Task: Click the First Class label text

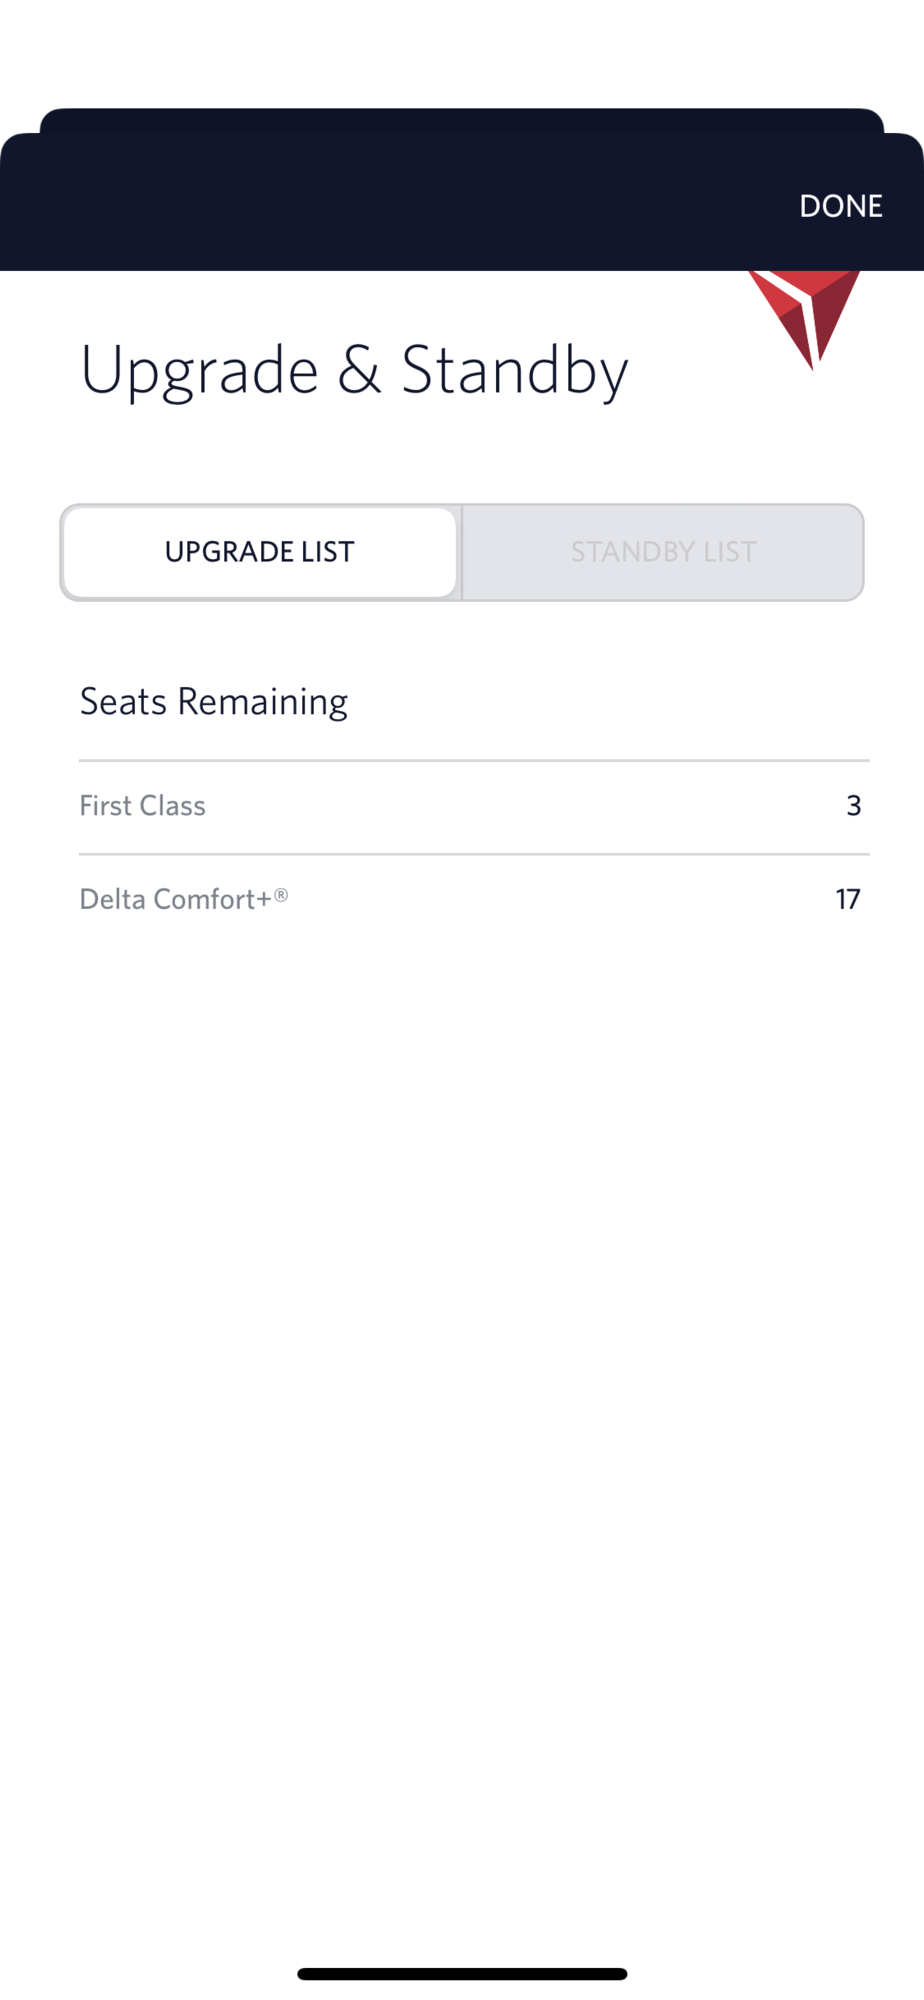Action: pyautogui.click(x=142, y=806)
